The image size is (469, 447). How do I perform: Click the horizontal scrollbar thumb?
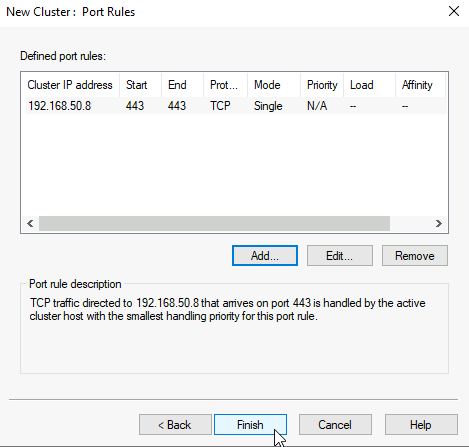click(214, 223)
